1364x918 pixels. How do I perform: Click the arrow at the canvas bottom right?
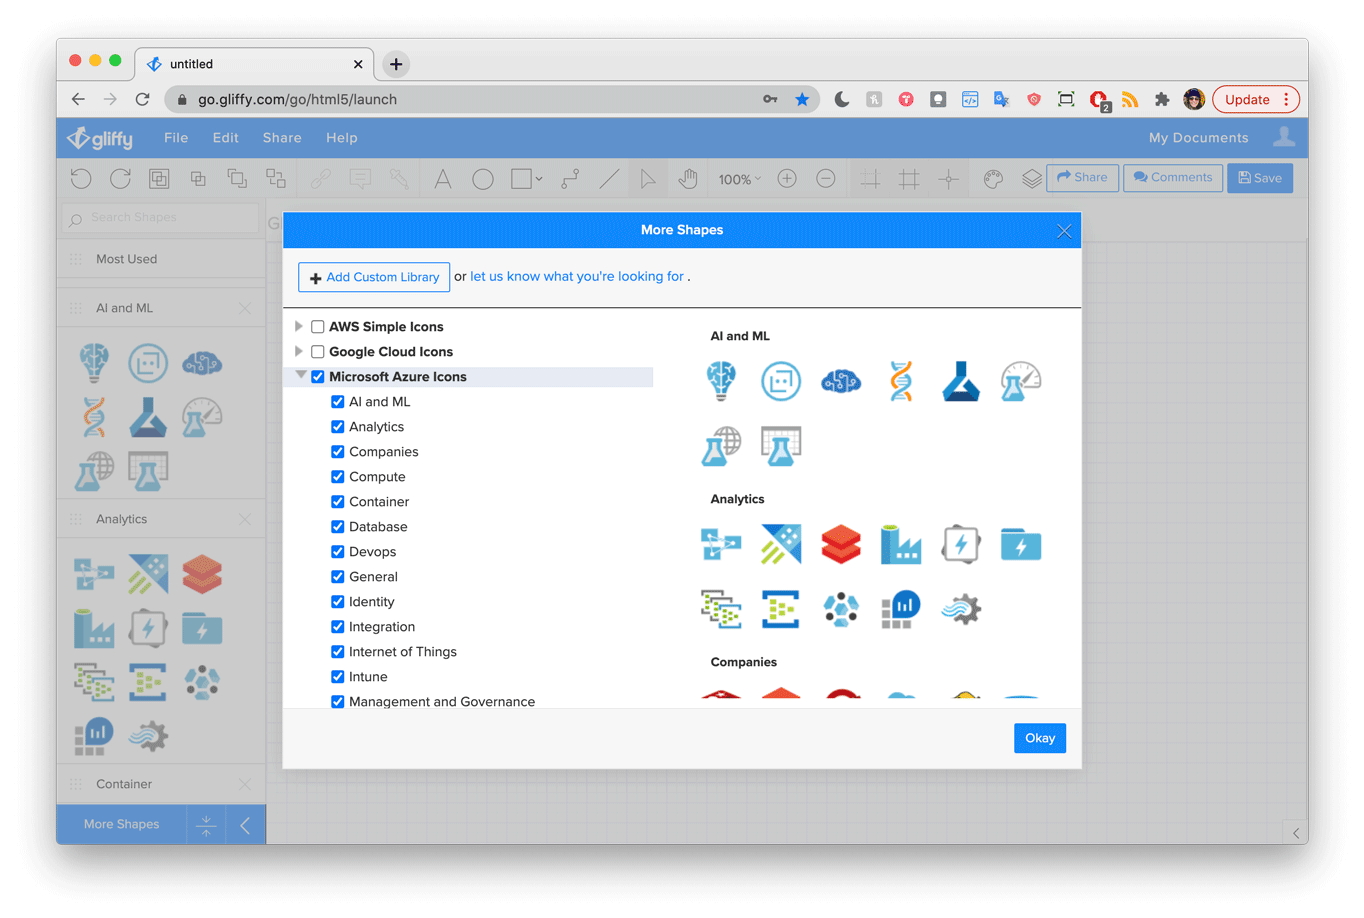[1296, 833]
